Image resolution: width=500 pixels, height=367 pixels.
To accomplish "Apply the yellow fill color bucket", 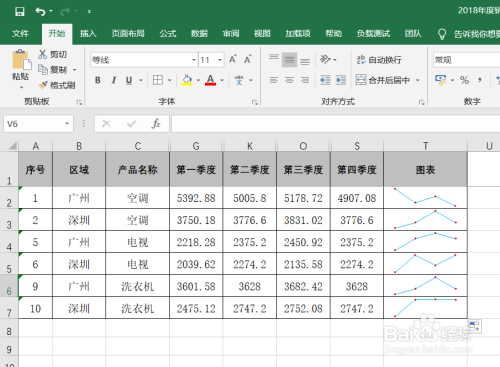I will click(187, 80).
